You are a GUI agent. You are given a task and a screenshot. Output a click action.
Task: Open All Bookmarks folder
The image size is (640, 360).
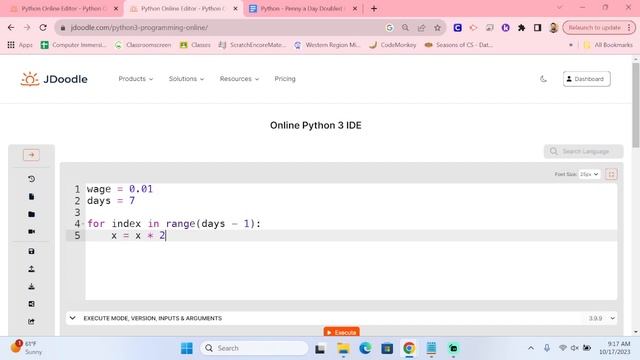608,45
